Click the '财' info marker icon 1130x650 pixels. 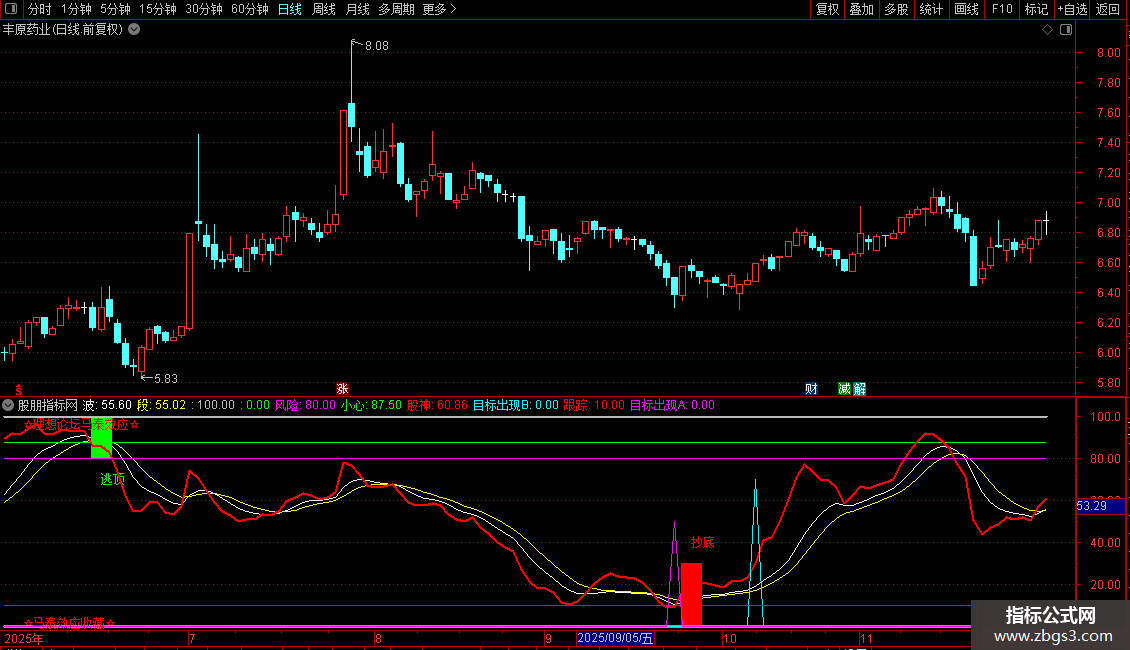click(811, 389)
